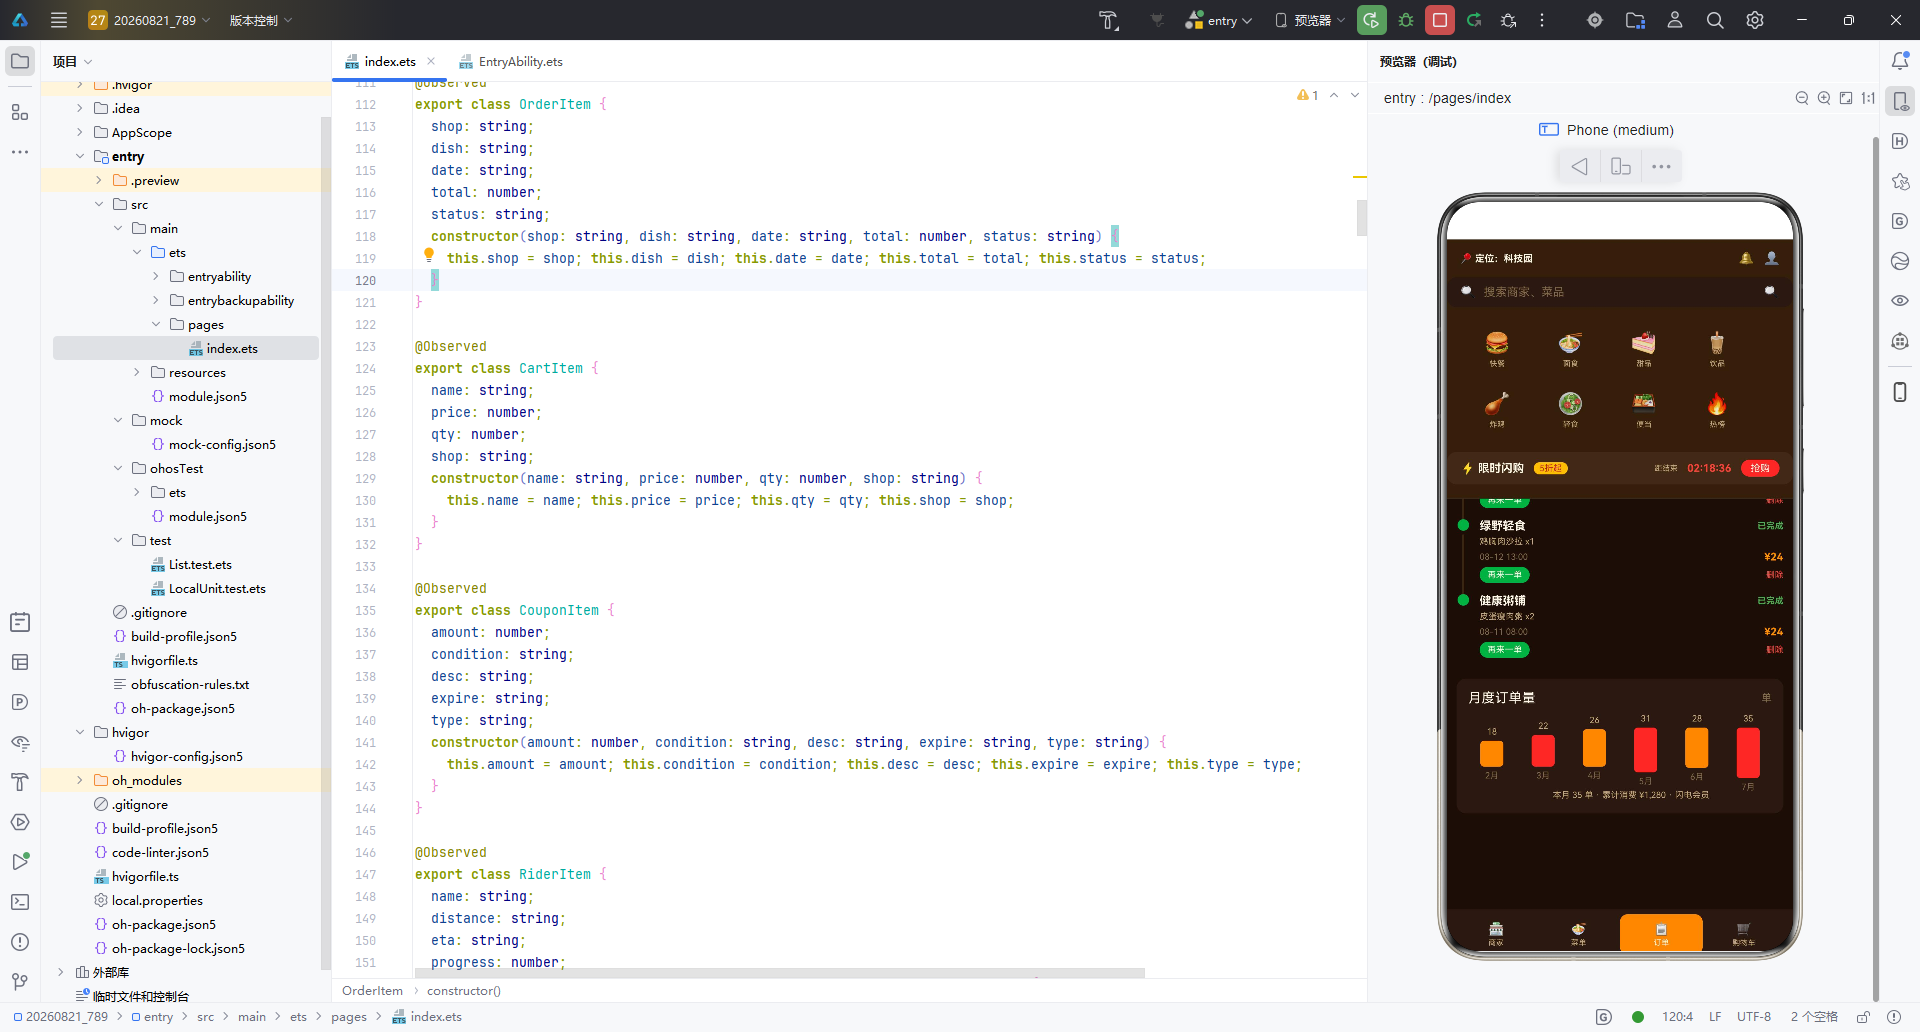Expand the oh_modules folder
This screenshot has height=1032, width=1920.
tap(80, 780)
